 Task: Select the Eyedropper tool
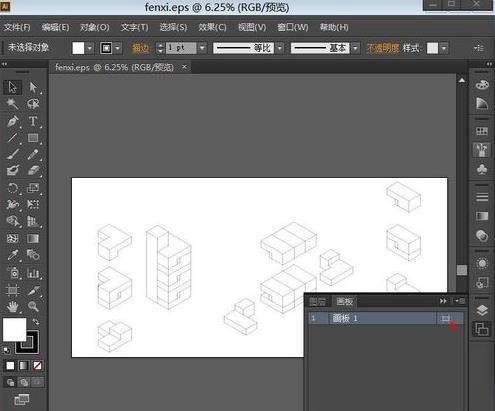13,255
